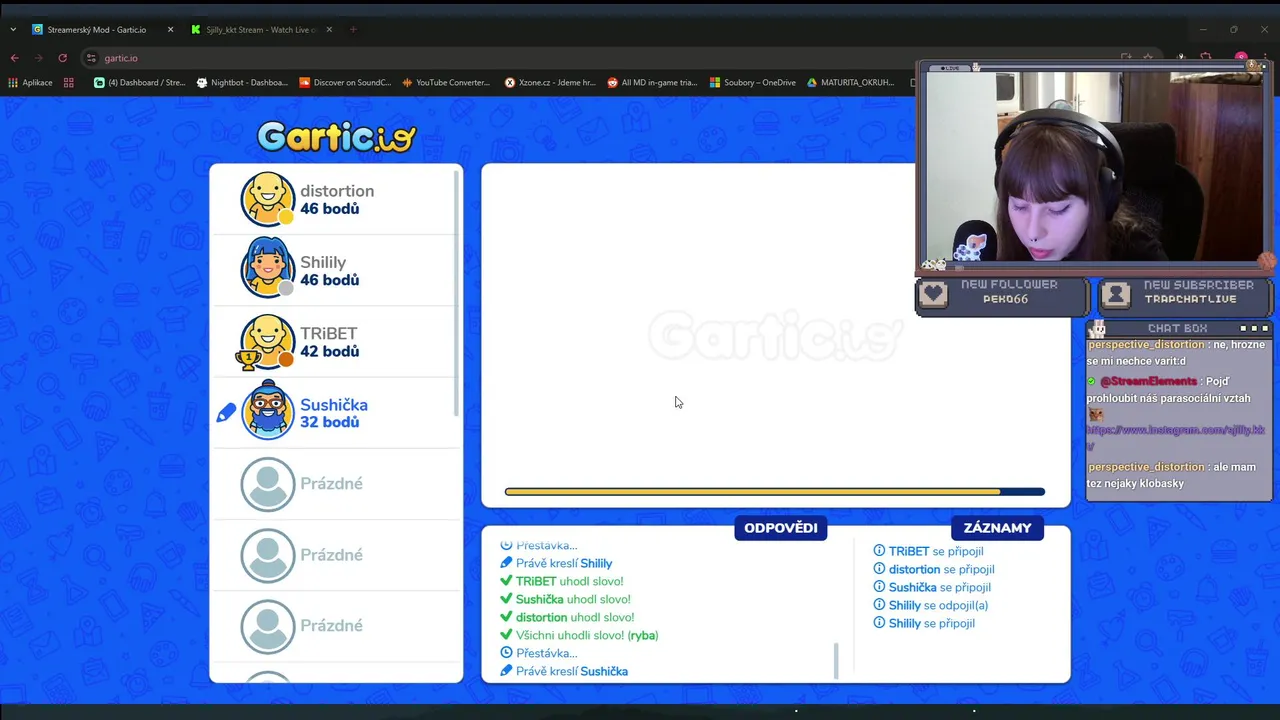1280x720 pixels.
Task: Click TRiBET's trophy avatar
Action: (266, 342)
